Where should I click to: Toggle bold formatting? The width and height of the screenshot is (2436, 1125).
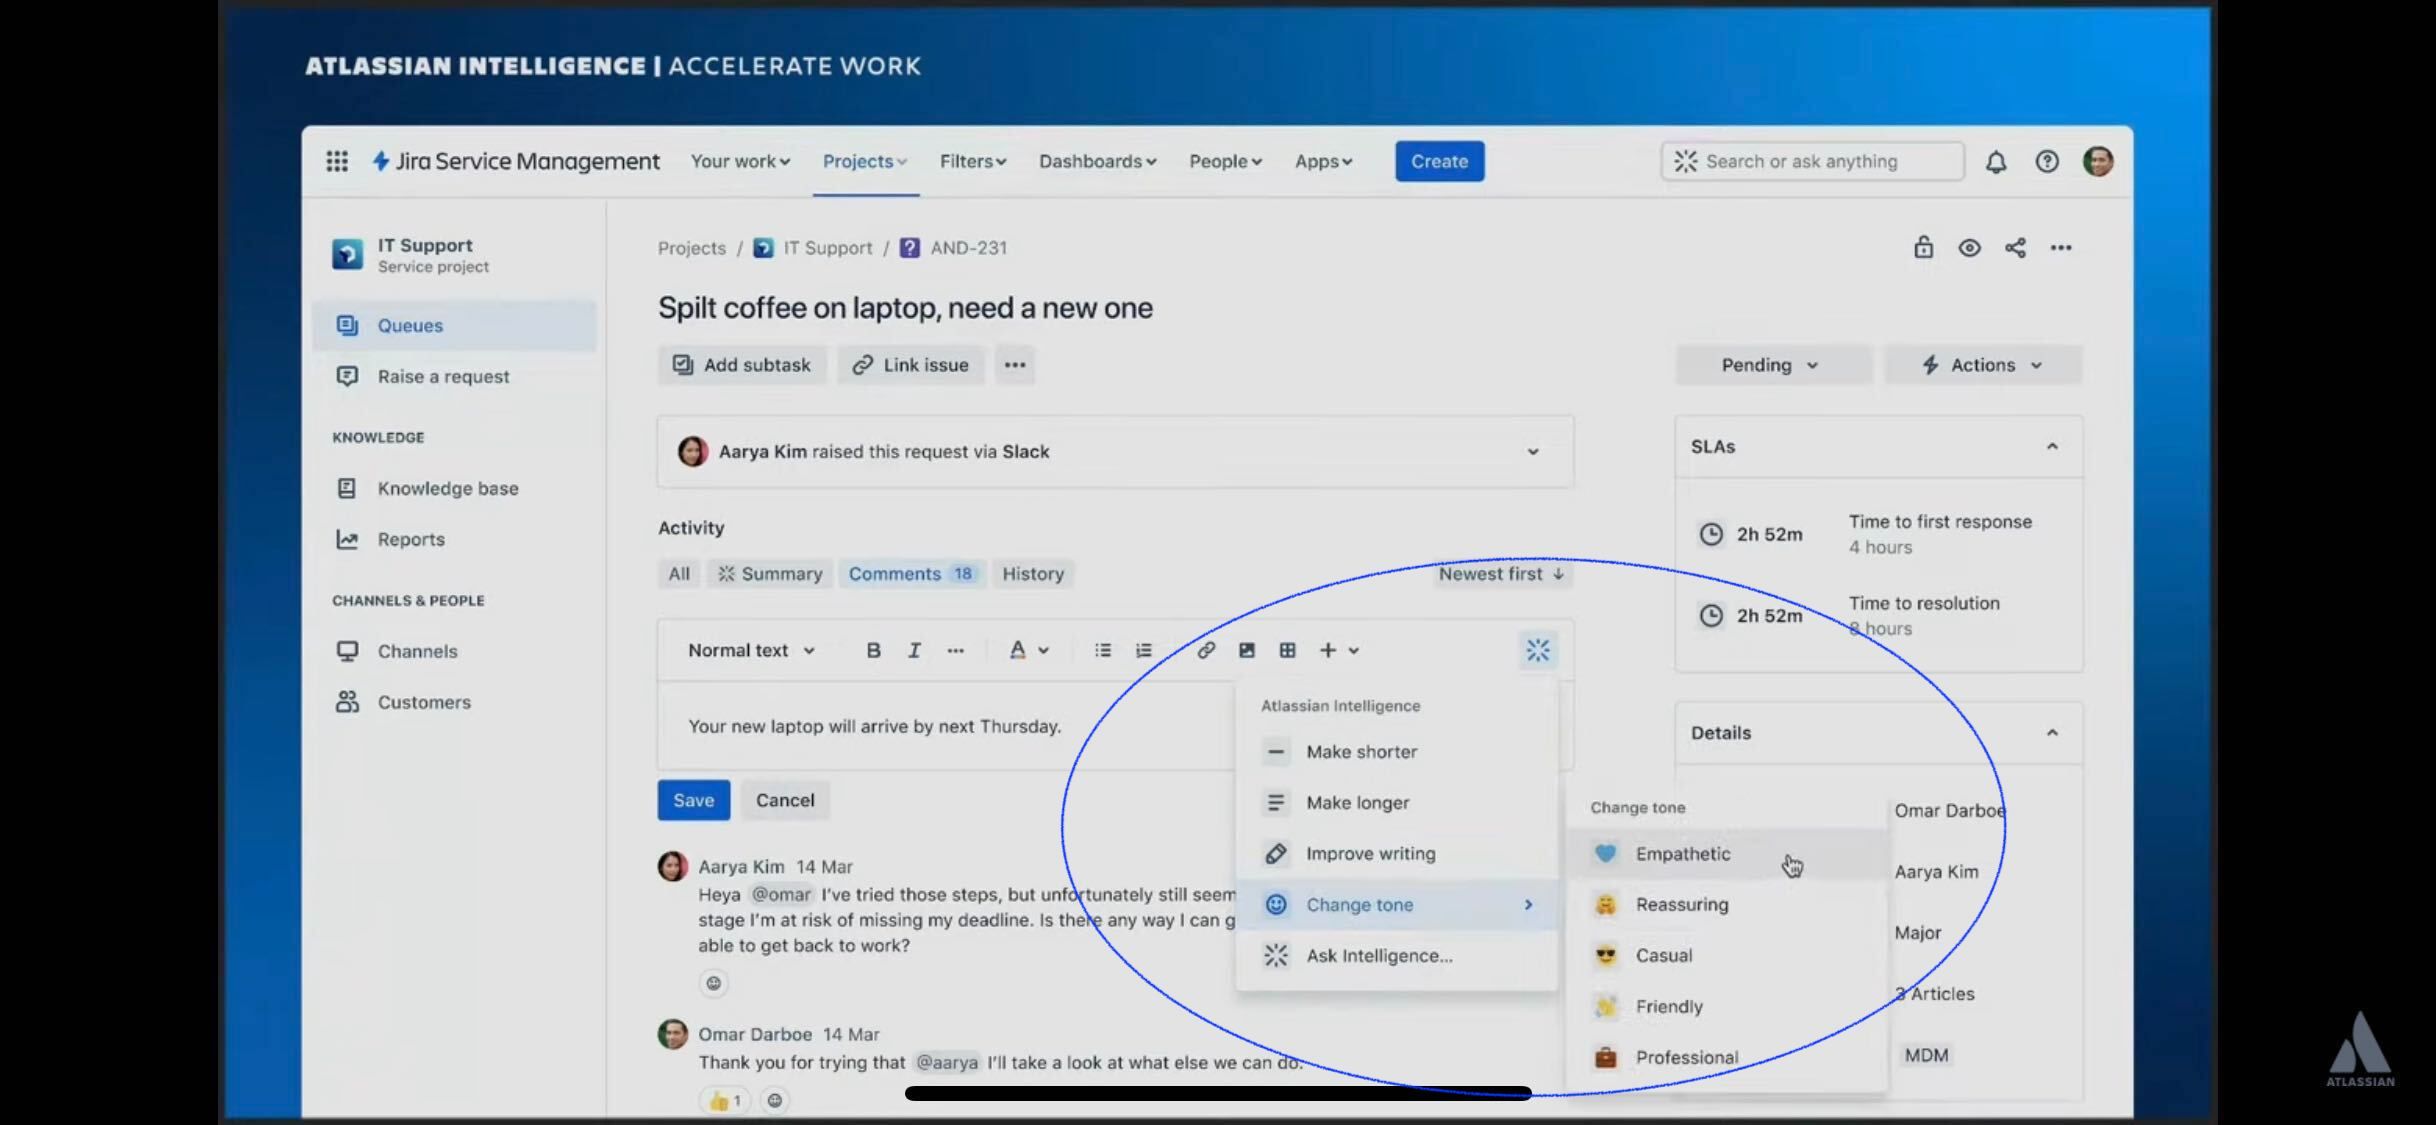[873, 650]
